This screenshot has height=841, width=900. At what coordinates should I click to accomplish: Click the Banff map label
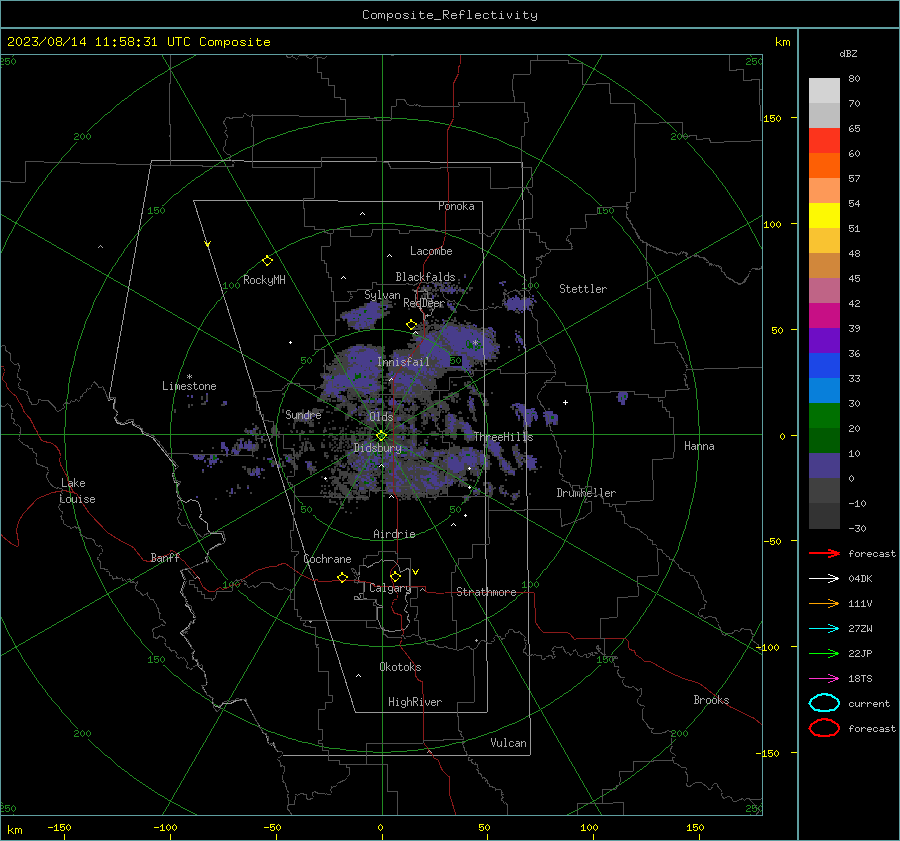tap(165, 557)
